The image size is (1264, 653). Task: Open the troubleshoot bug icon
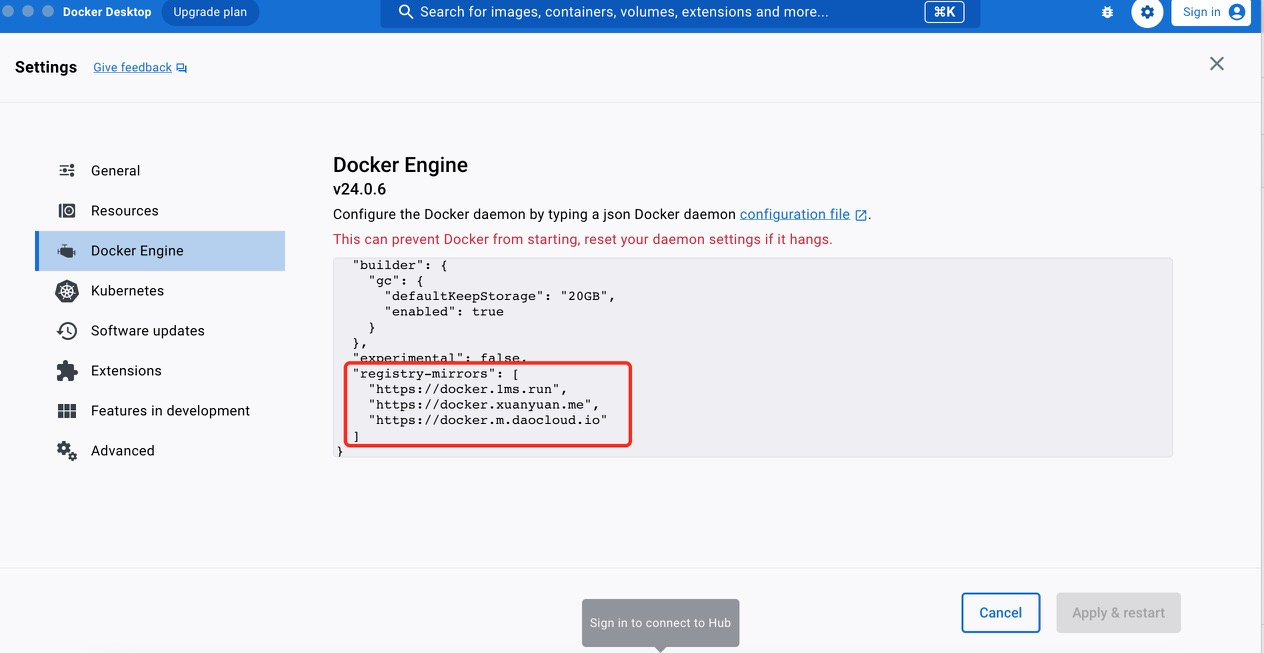click(1107, 12)
